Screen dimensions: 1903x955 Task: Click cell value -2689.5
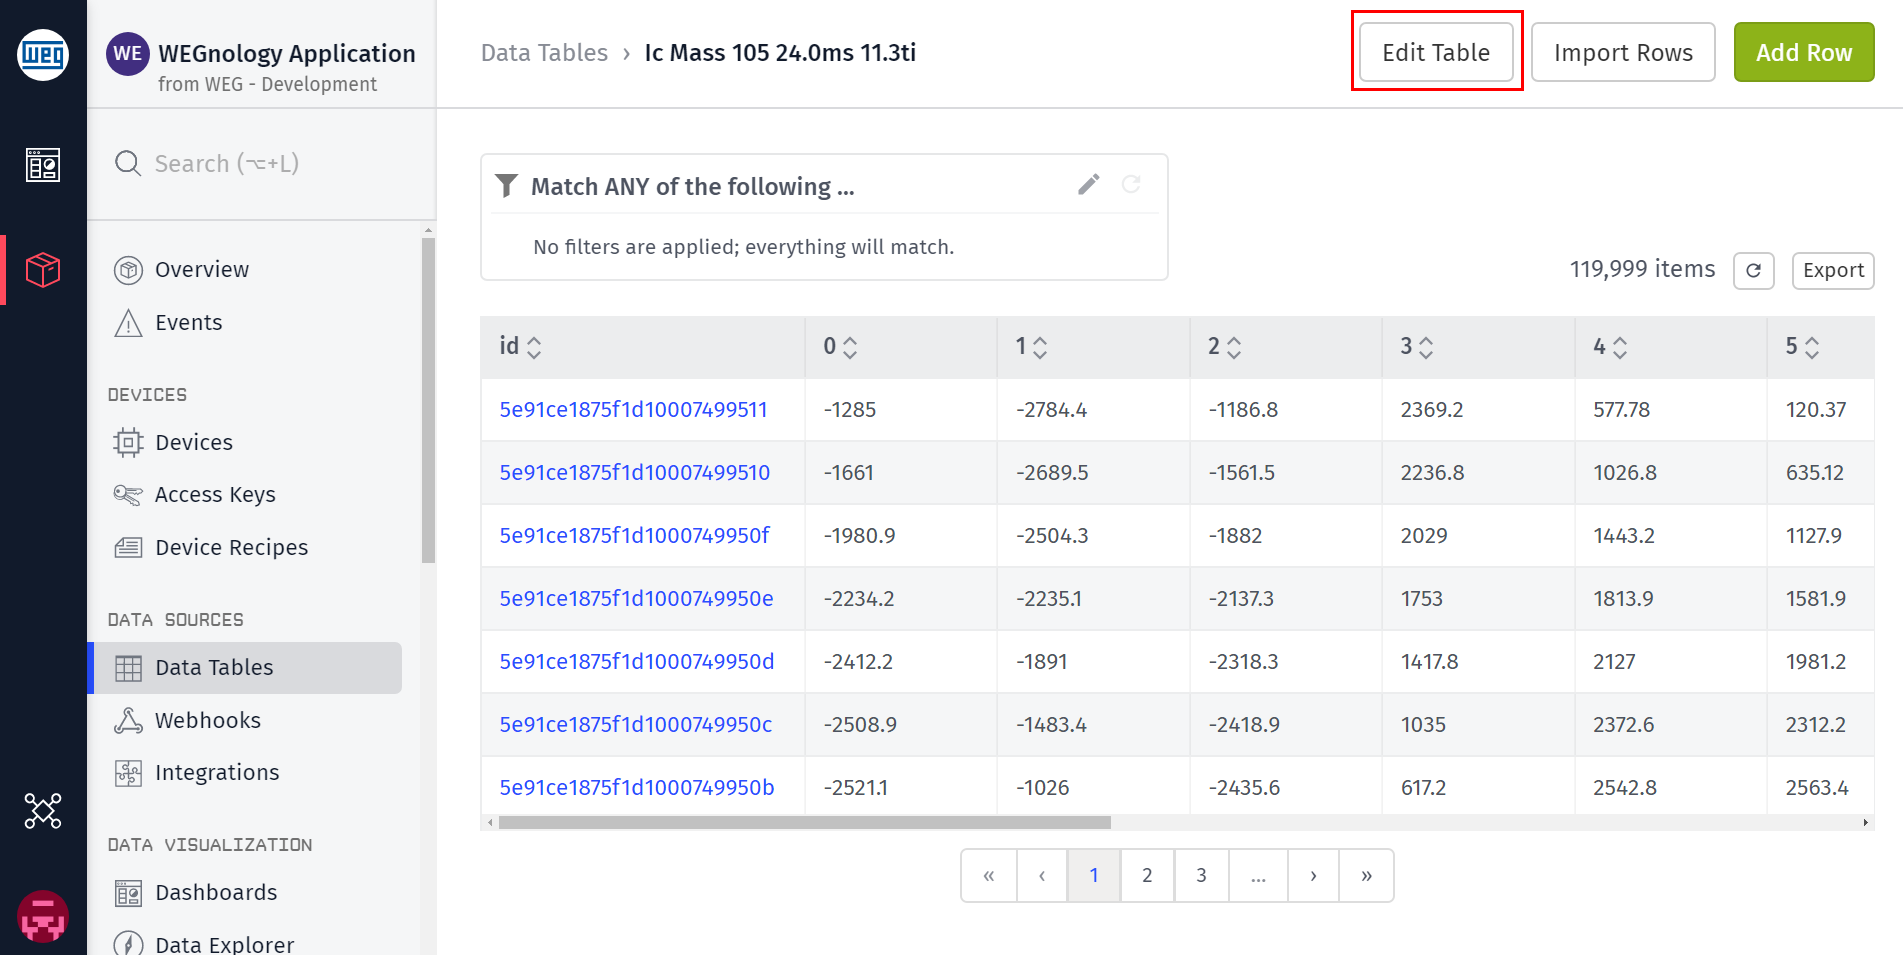pos(1052,473)
